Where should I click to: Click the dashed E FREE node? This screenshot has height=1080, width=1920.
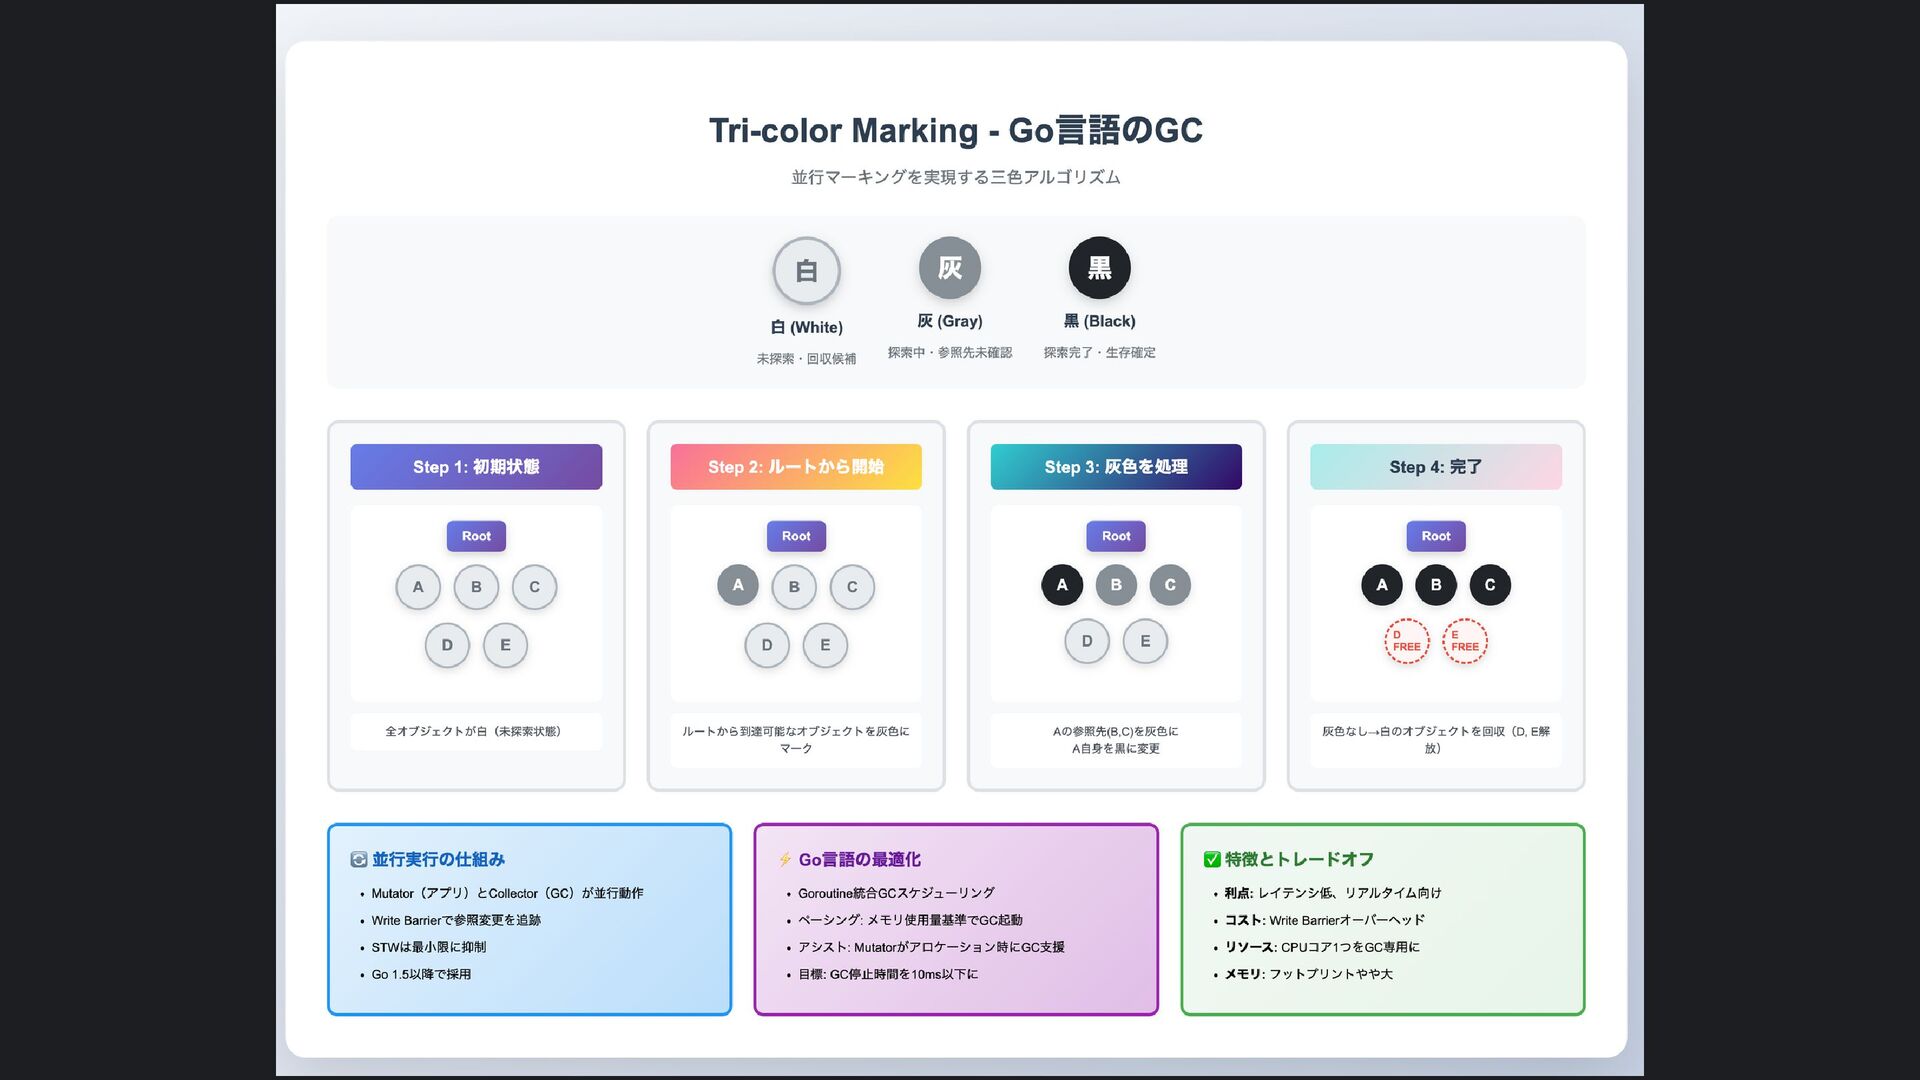[x=1464, y=642]
